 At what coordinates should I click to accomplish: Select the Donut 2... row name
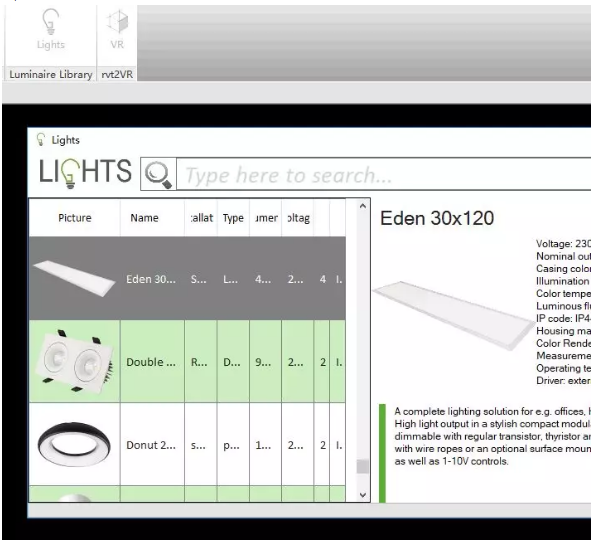pyautogui.click(x=151, y=445)
